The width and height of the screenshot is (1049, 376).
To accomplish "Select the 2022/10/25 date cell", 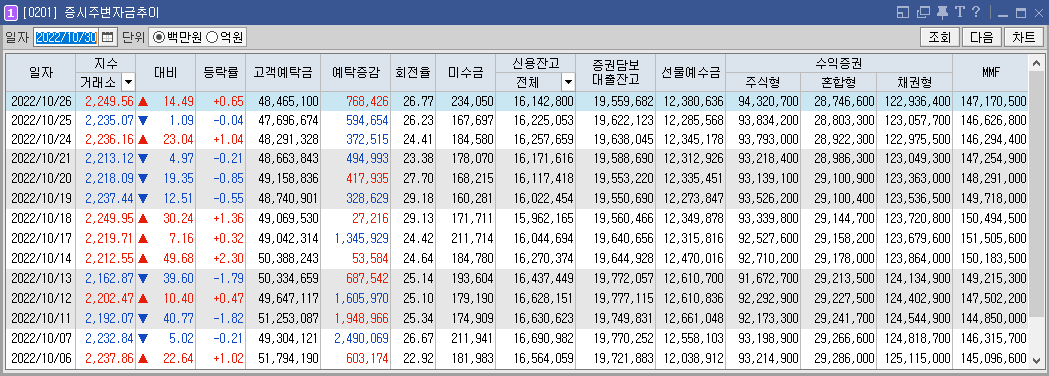I will [41, 120].
